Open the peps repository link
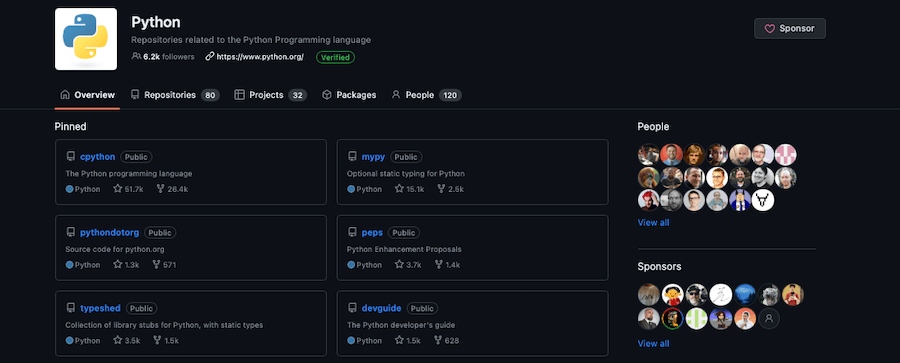 (372, 232)
